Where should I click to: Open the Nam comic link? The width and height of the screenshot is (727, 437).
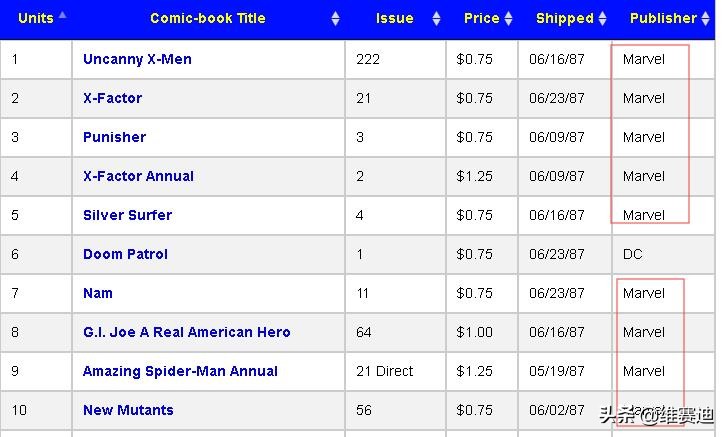coord(98,293)
